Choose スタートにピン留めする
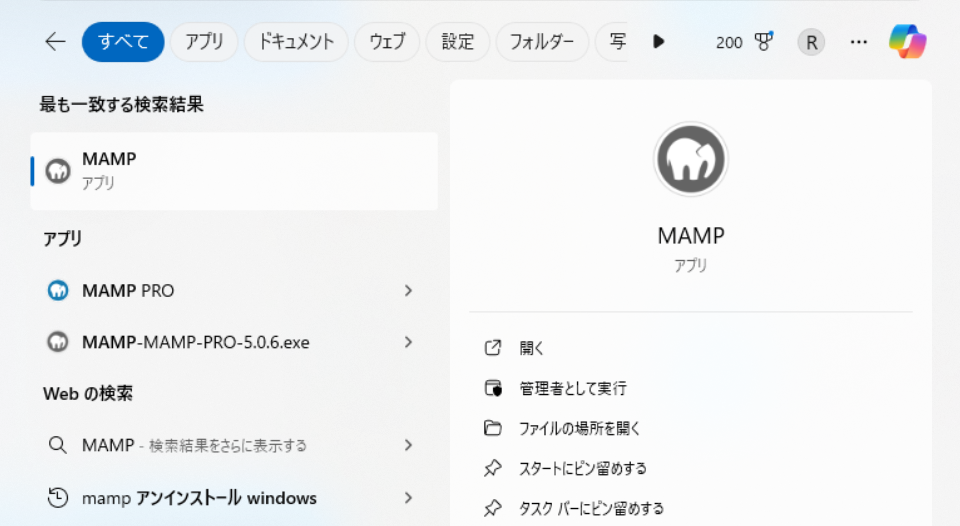 (x=583, y=468)
